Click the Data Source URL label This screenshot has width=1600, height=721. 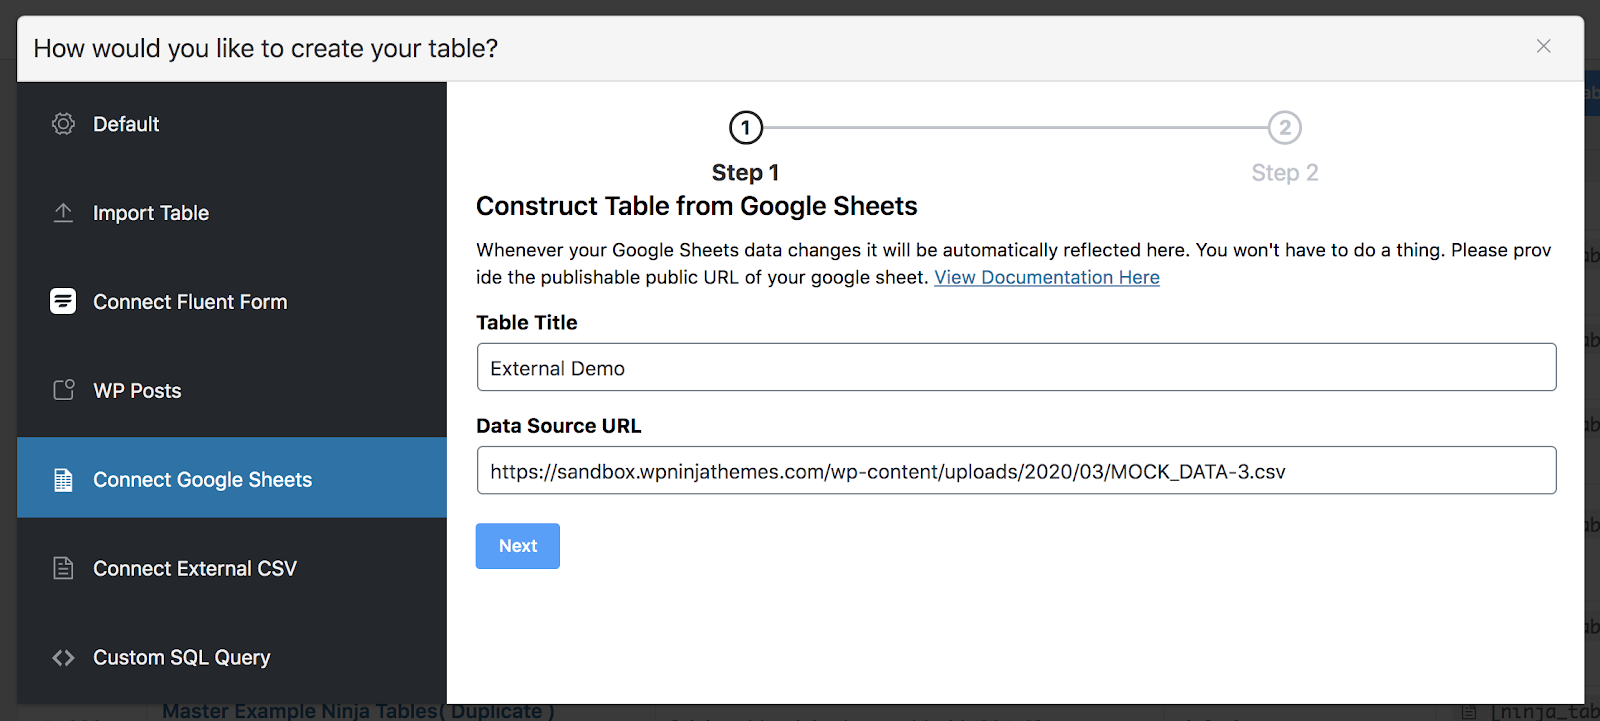559,426
